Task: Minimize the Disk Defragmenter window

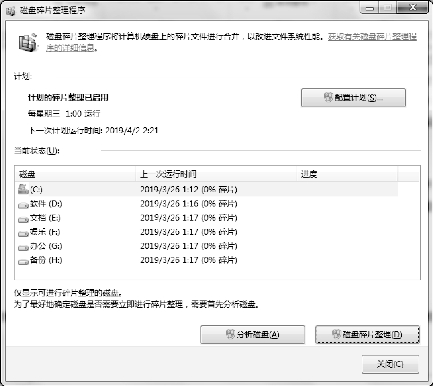Action: (369, 8)
